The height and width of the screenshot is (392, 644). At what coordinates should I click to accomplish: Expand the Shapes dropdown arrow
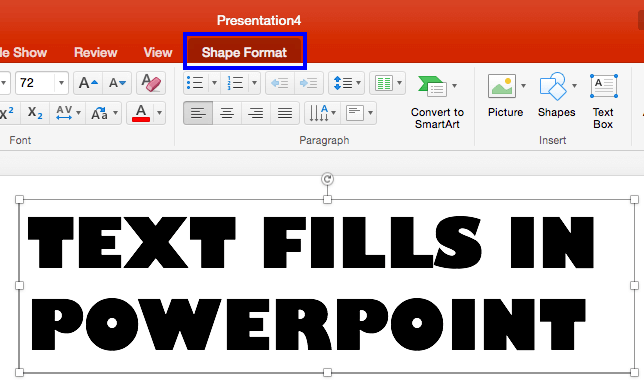pos(575,86)
